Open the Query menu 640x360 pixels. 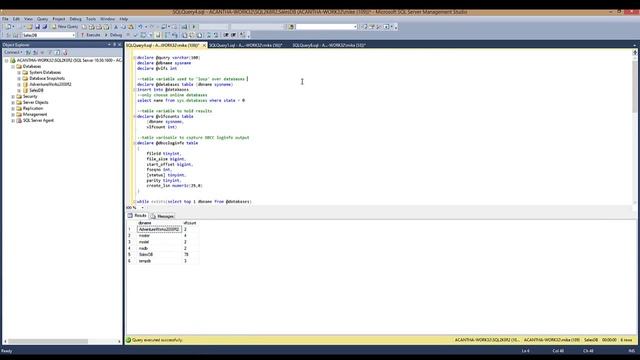42,19
